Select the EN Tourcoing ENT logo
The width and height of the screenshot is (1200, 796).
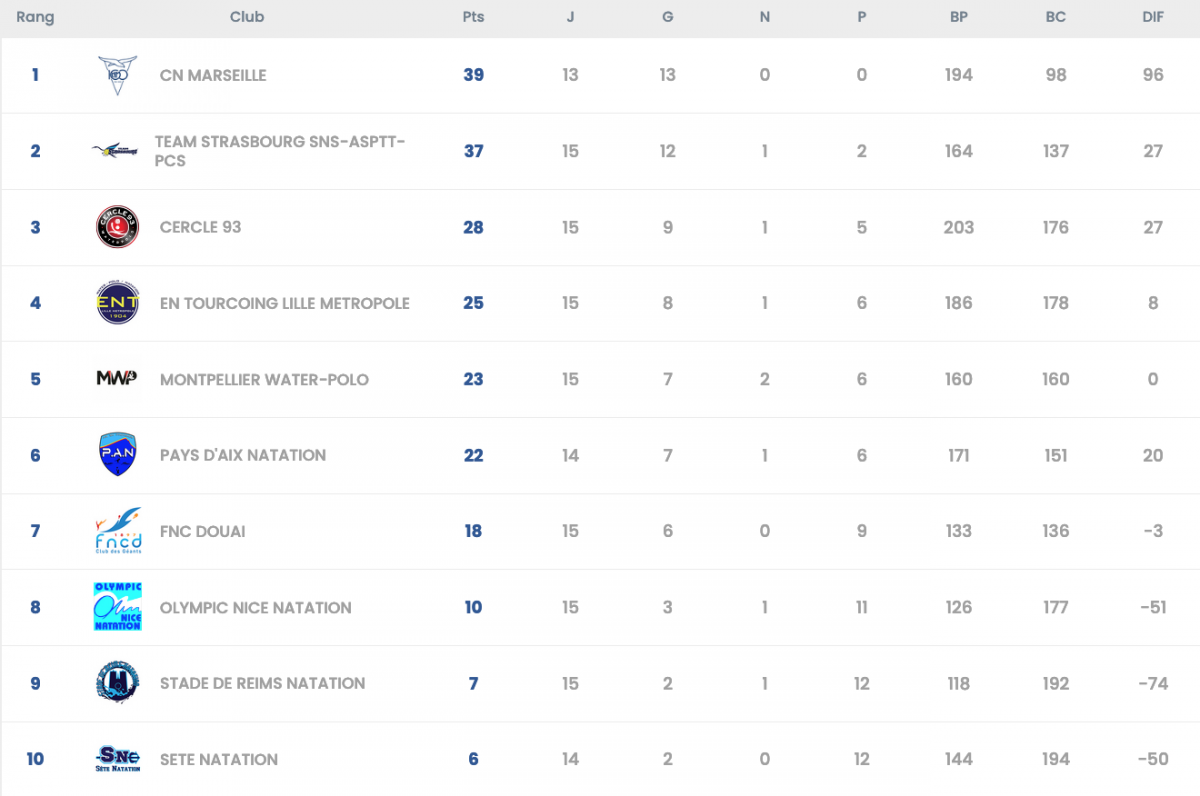point(117,303)
